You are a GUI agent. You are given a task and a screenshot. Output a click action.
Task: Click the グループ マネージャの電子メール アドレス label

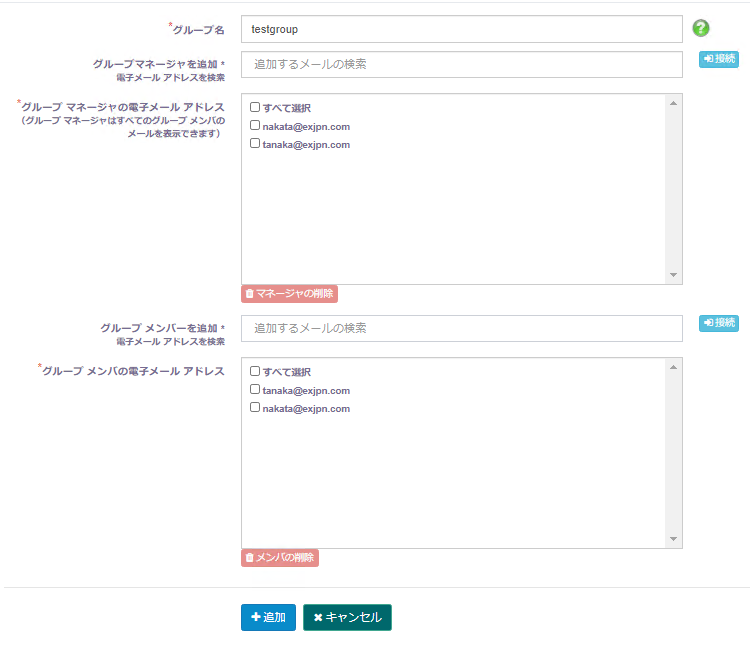(122, 107)
